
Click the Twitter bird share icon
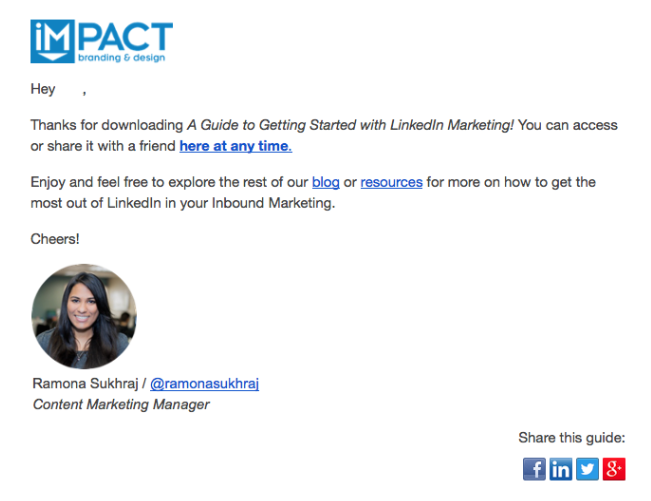click(x=587, y=468)
